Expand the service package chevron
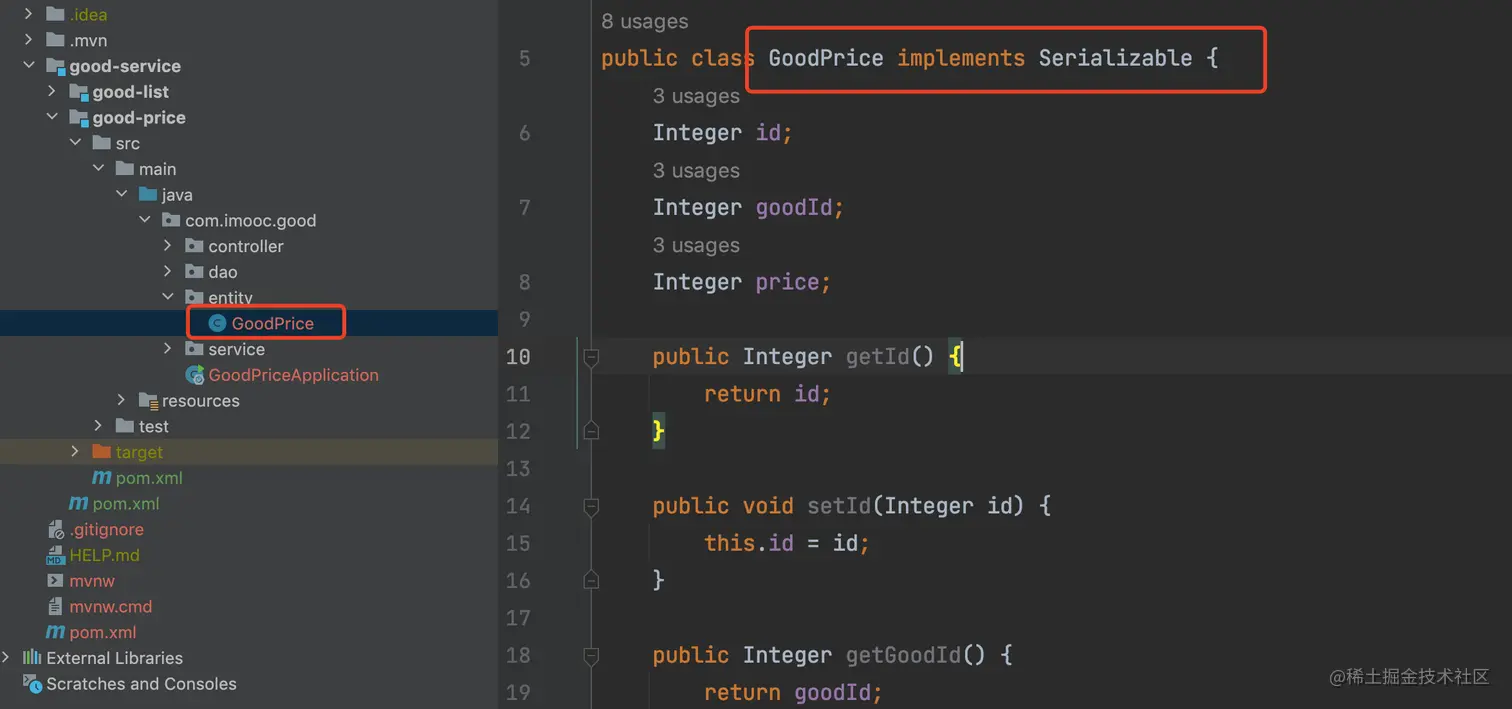 (x=168, y=349)
